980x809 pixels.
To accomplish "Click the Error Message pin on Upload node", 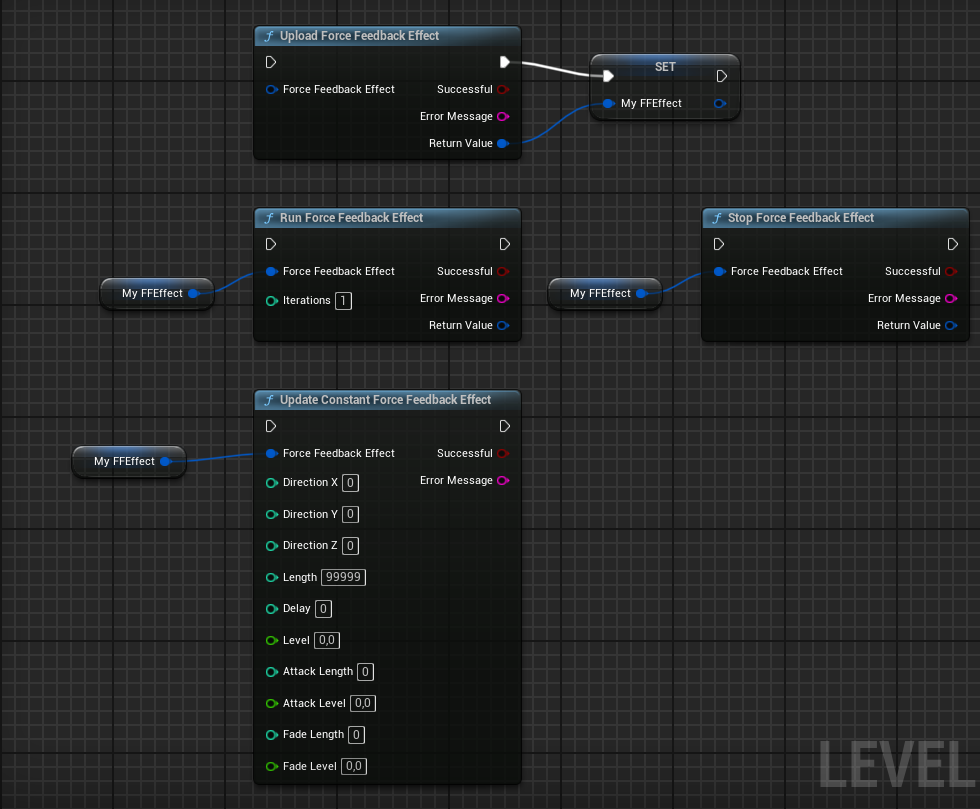I will (502, 116).
